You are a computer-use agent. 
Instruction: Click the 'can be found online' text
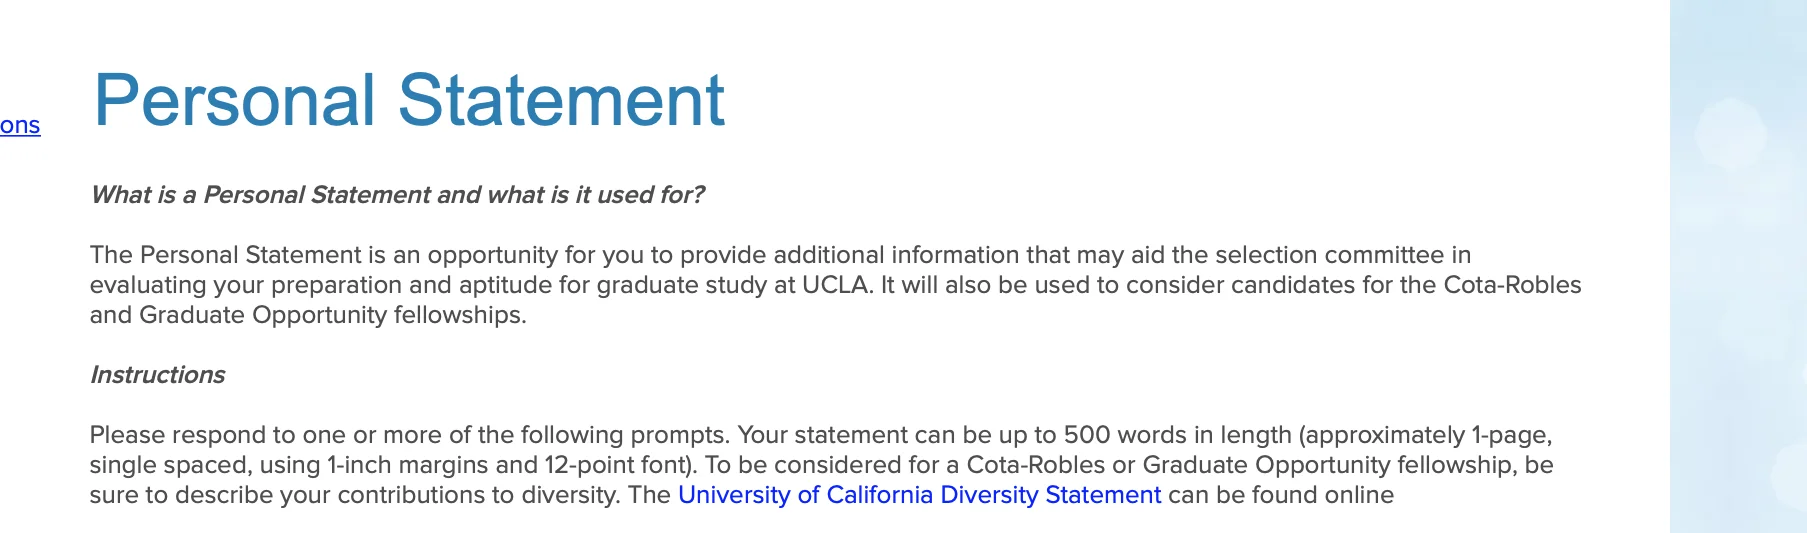(1280, 495)
